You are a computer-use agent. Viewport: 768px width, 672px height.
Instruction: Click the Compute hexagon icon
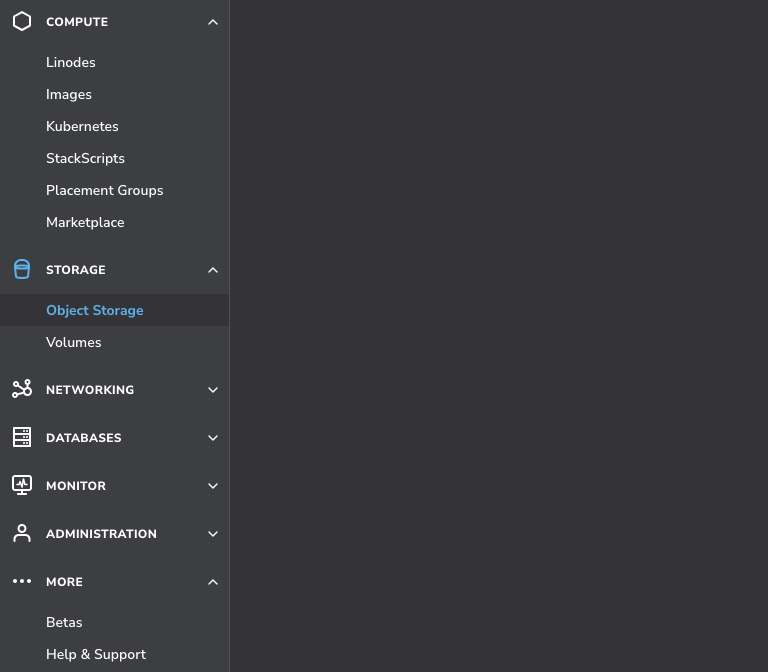22,22
